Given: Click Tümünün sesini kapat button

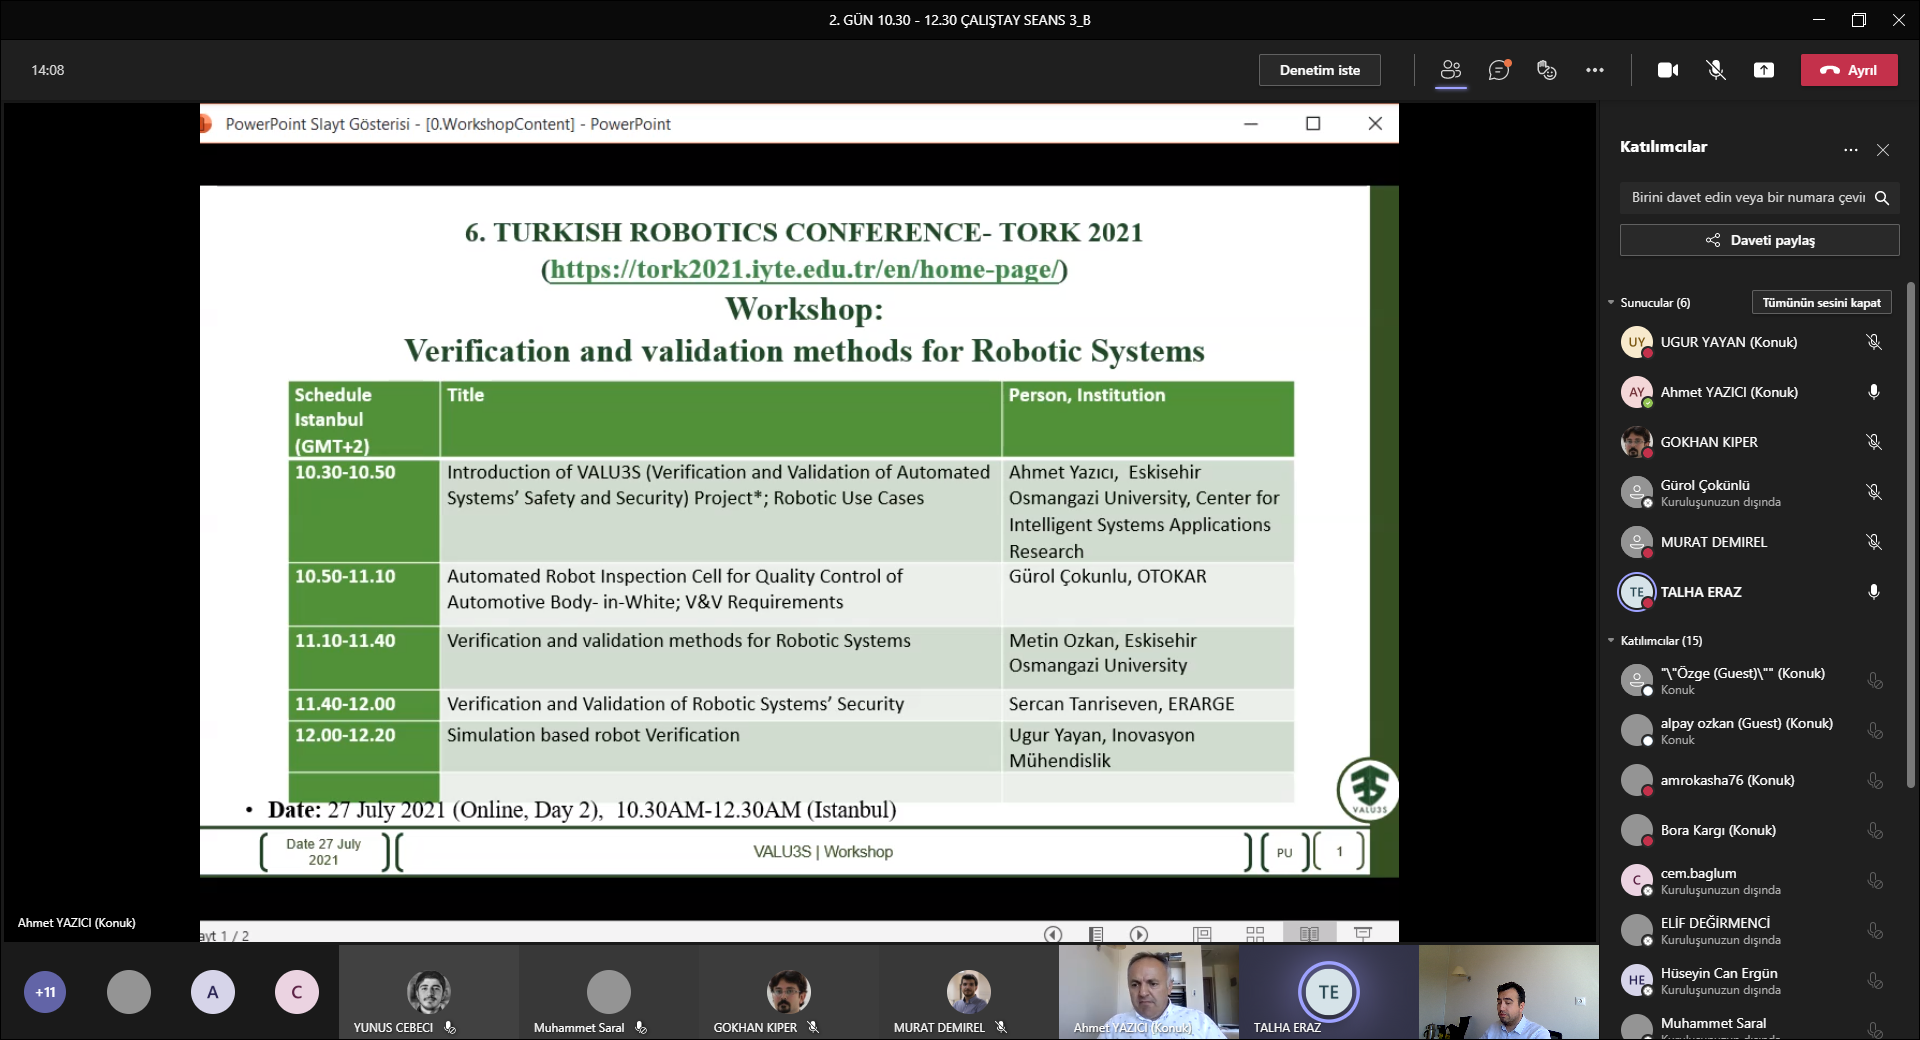Looking at the screenshot, I should (1821, 302).
